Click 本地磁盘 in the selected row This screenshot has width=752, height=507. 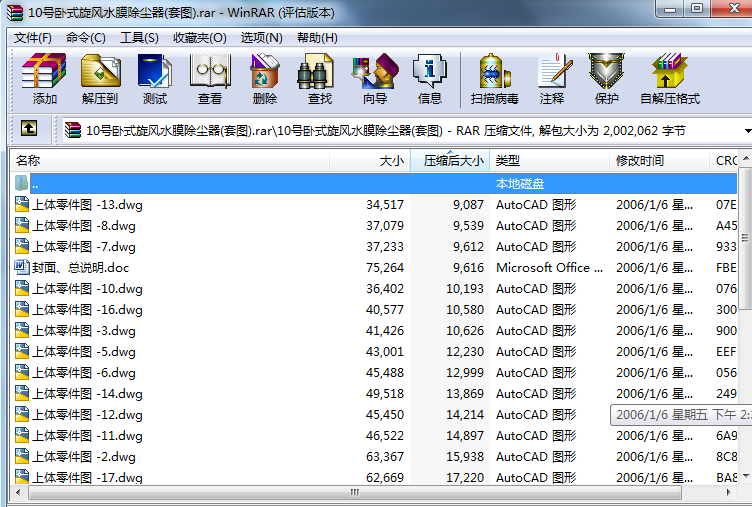coord(520,184)
